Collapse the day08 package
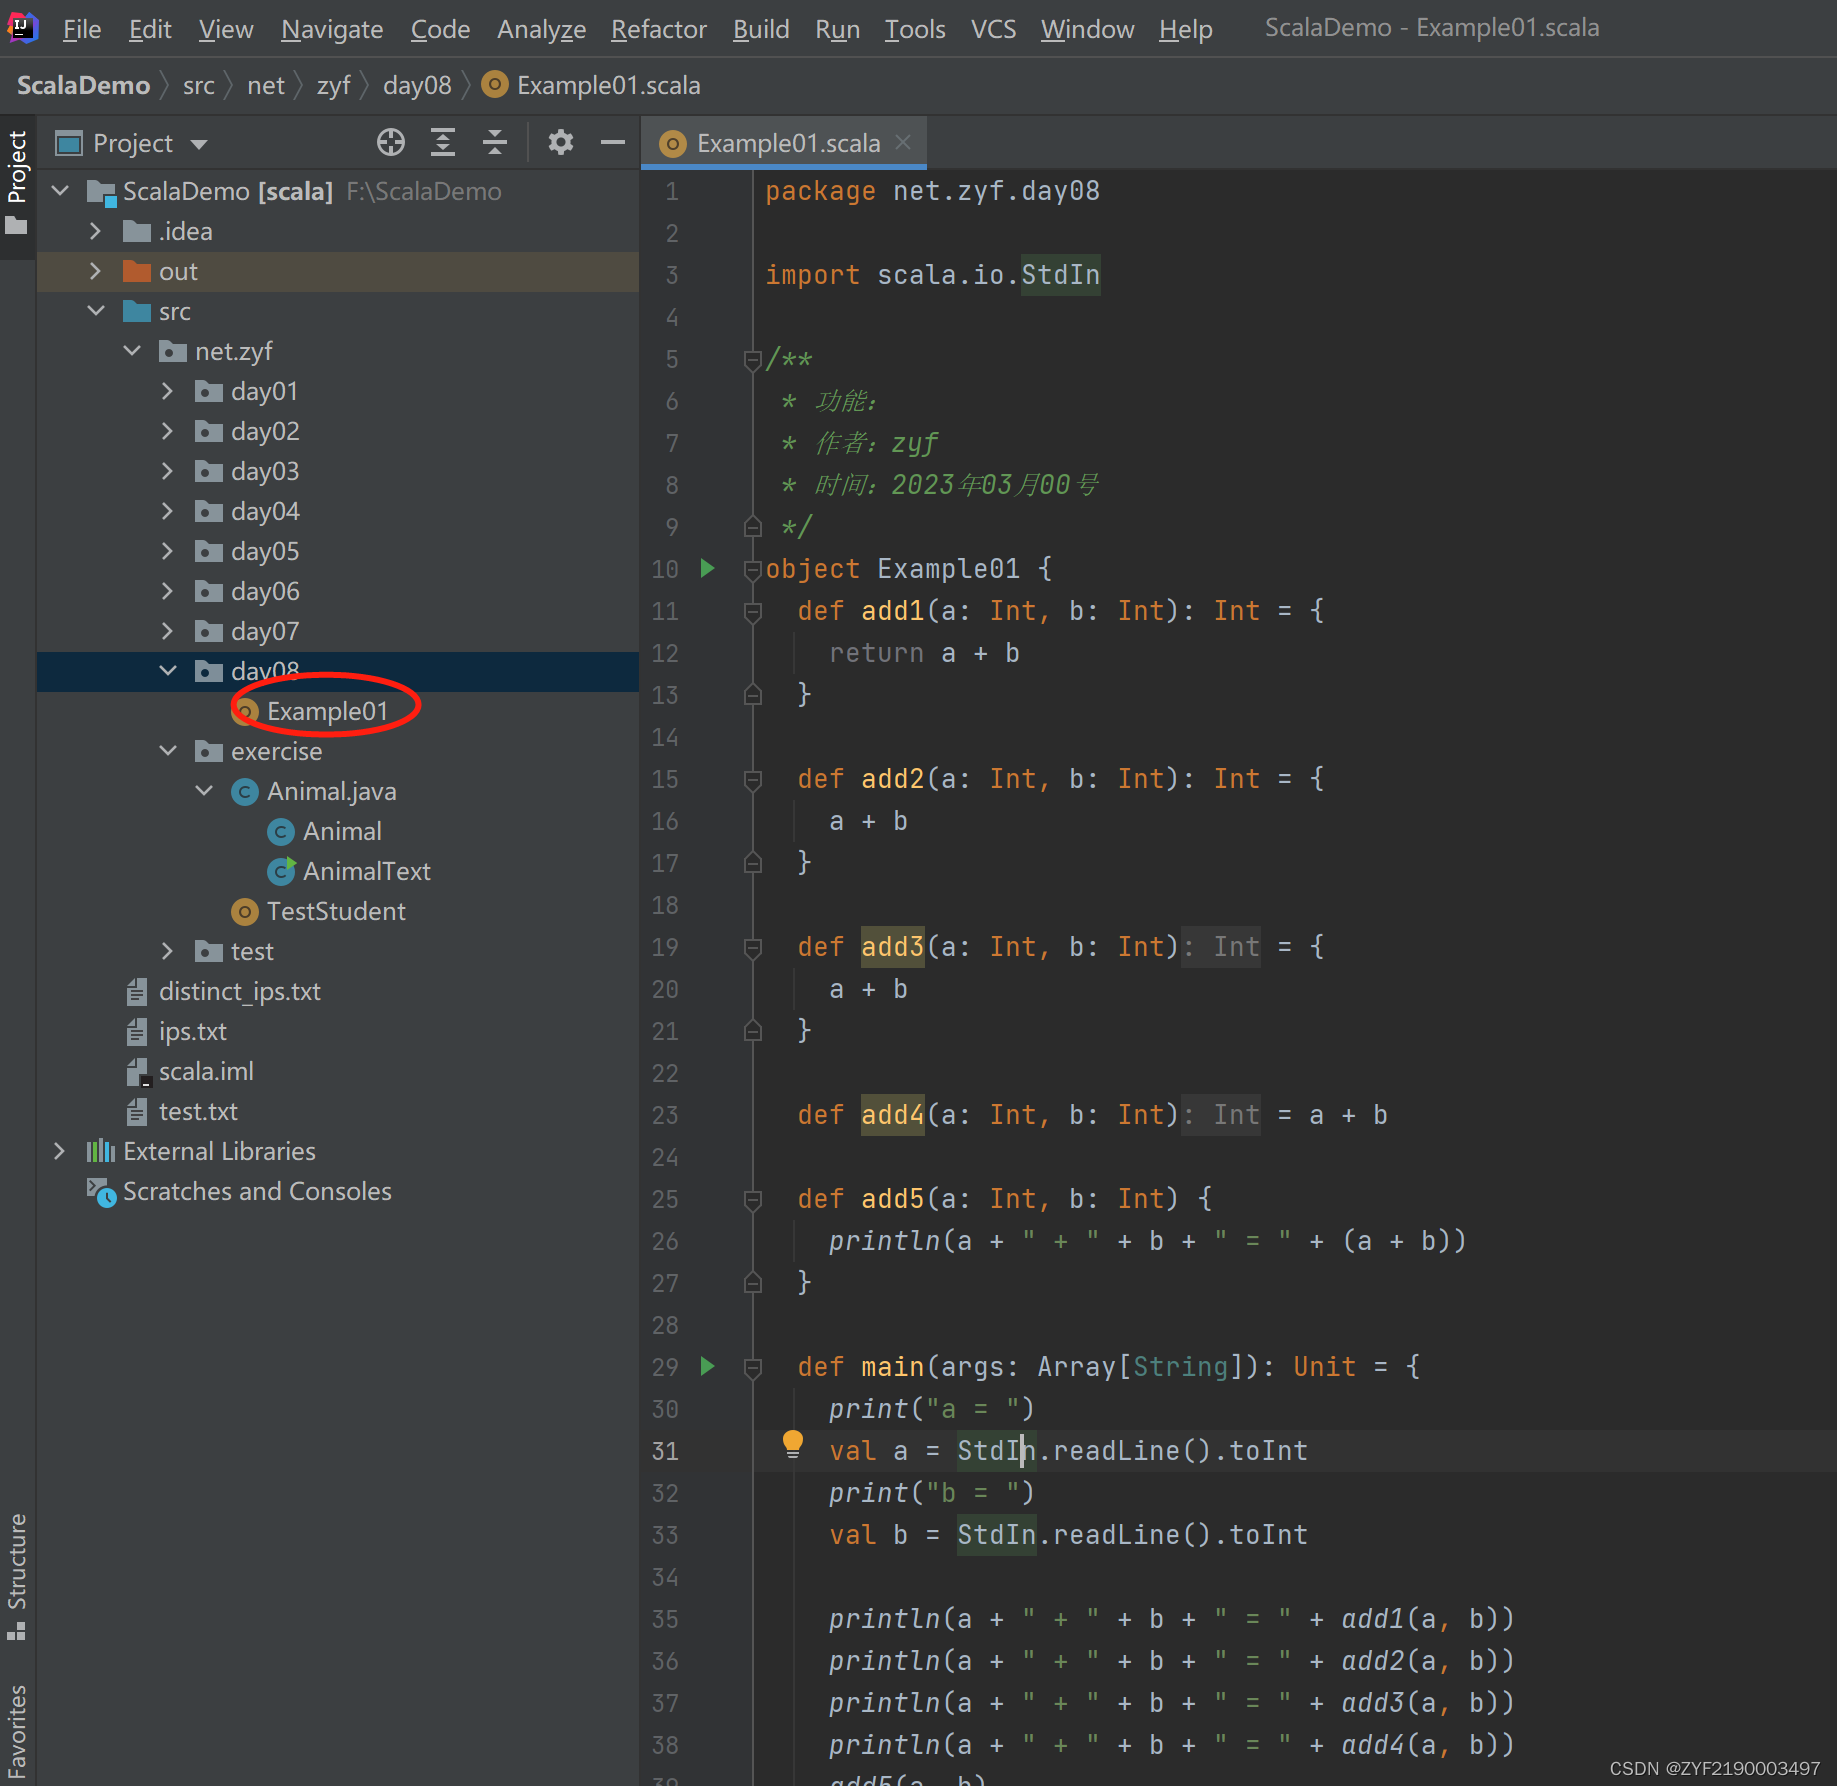 click(x=168, y=671)
